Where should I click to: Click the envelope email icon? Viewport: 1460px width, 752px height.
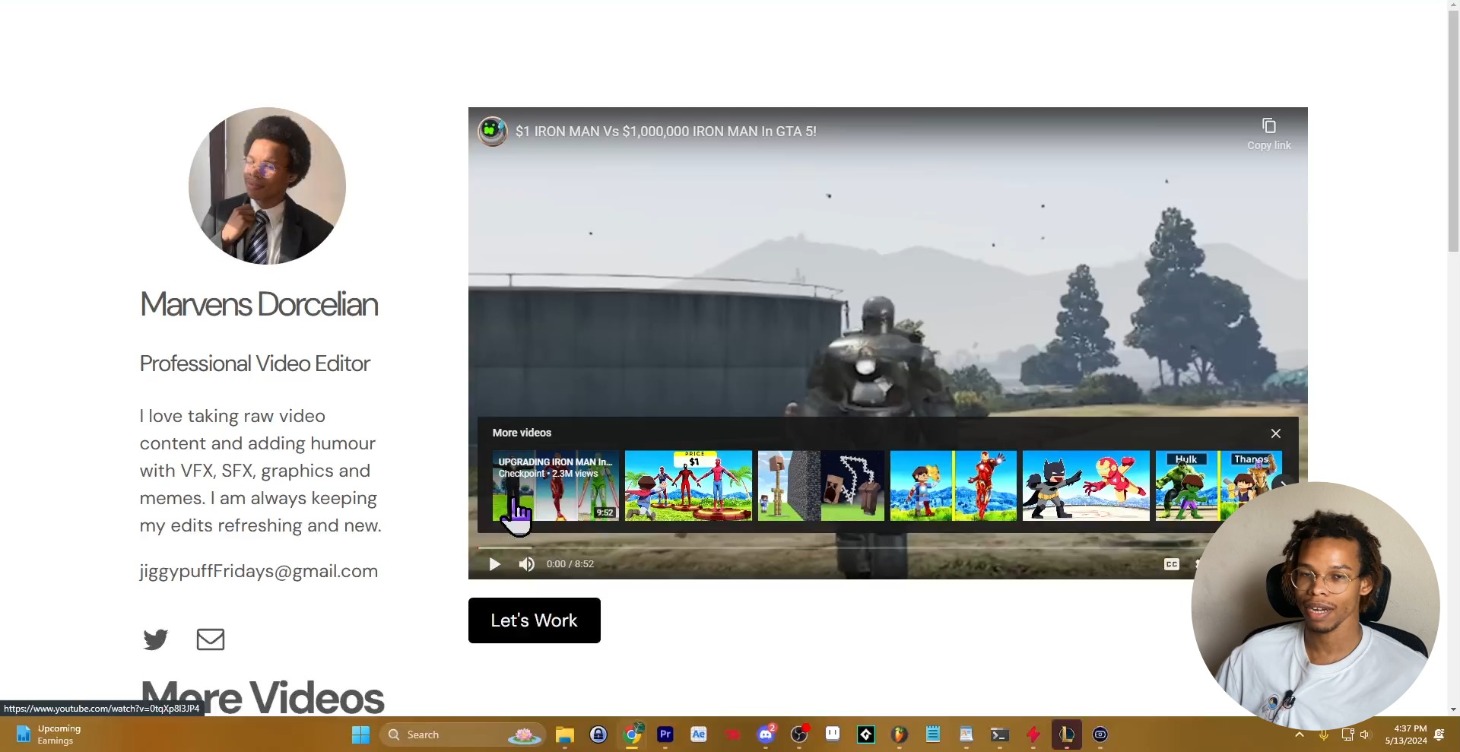tap(210, 639)
